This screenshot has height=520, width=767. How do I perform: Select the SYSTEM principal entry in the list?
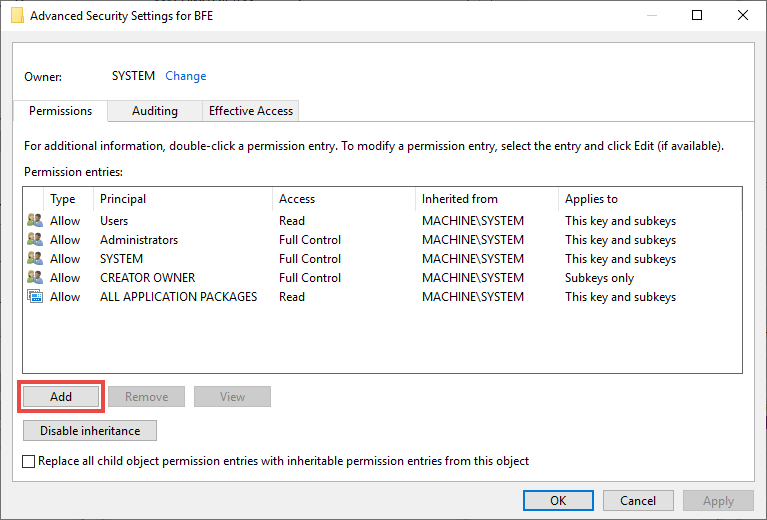tap(121, 259)
